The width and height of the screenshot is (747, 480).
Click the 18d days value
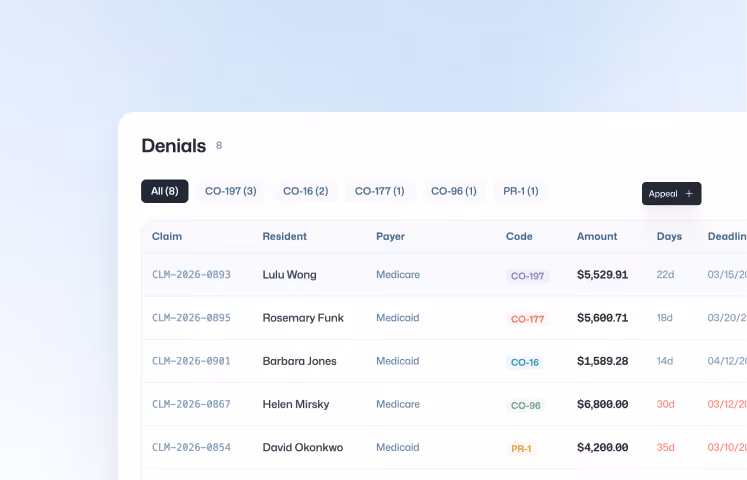664,318
